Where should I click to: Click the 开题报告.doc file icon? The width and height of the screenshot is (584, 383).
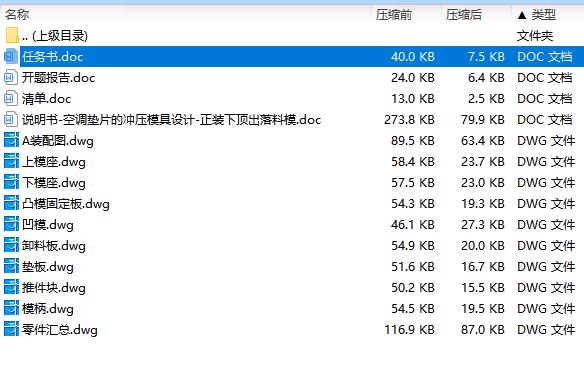[x=11, y=77]
